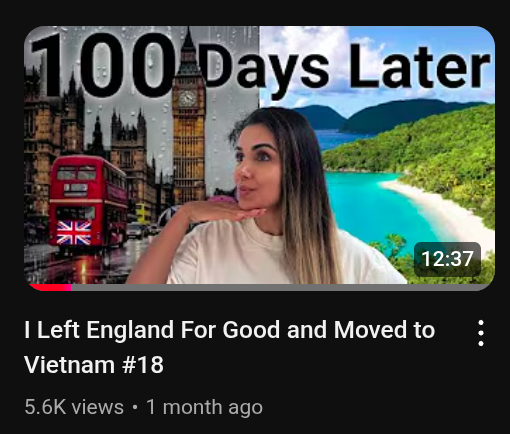Open the "I Left England For Good" title
This screenshot has height=434, width=510.
pyautogui.click(x=230, y=330)
